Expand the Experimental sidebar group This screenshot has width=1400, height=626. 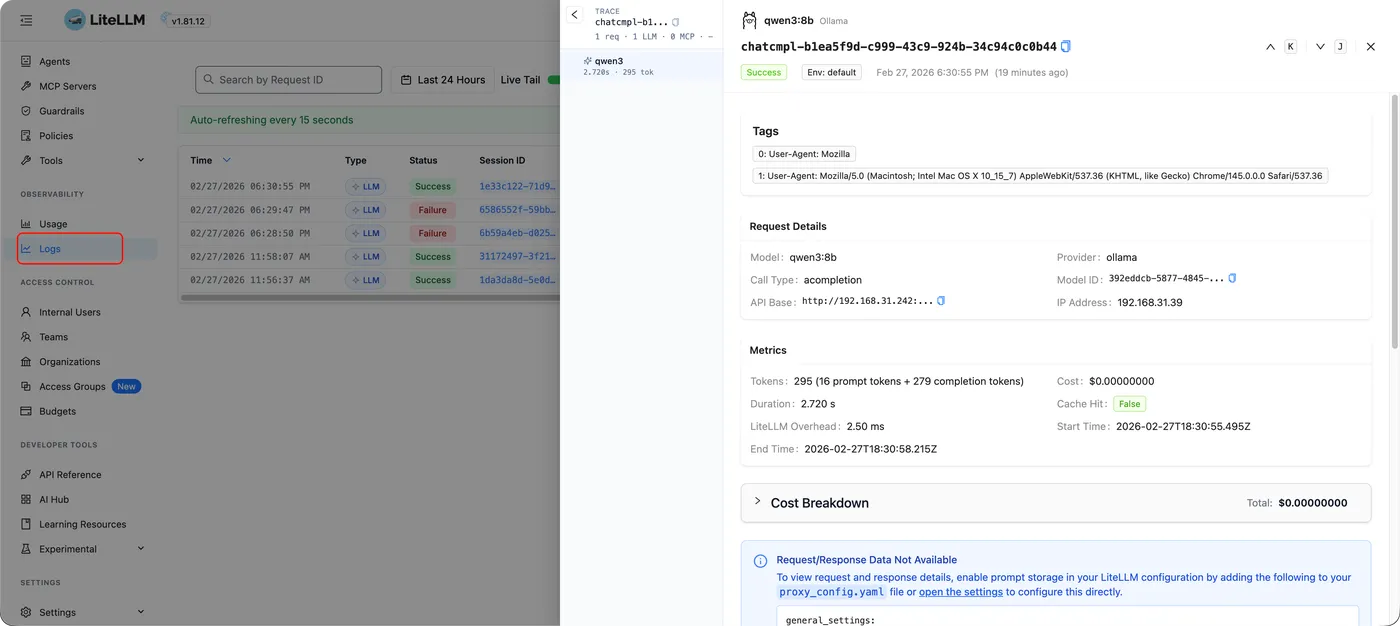(x=140, y=548)
